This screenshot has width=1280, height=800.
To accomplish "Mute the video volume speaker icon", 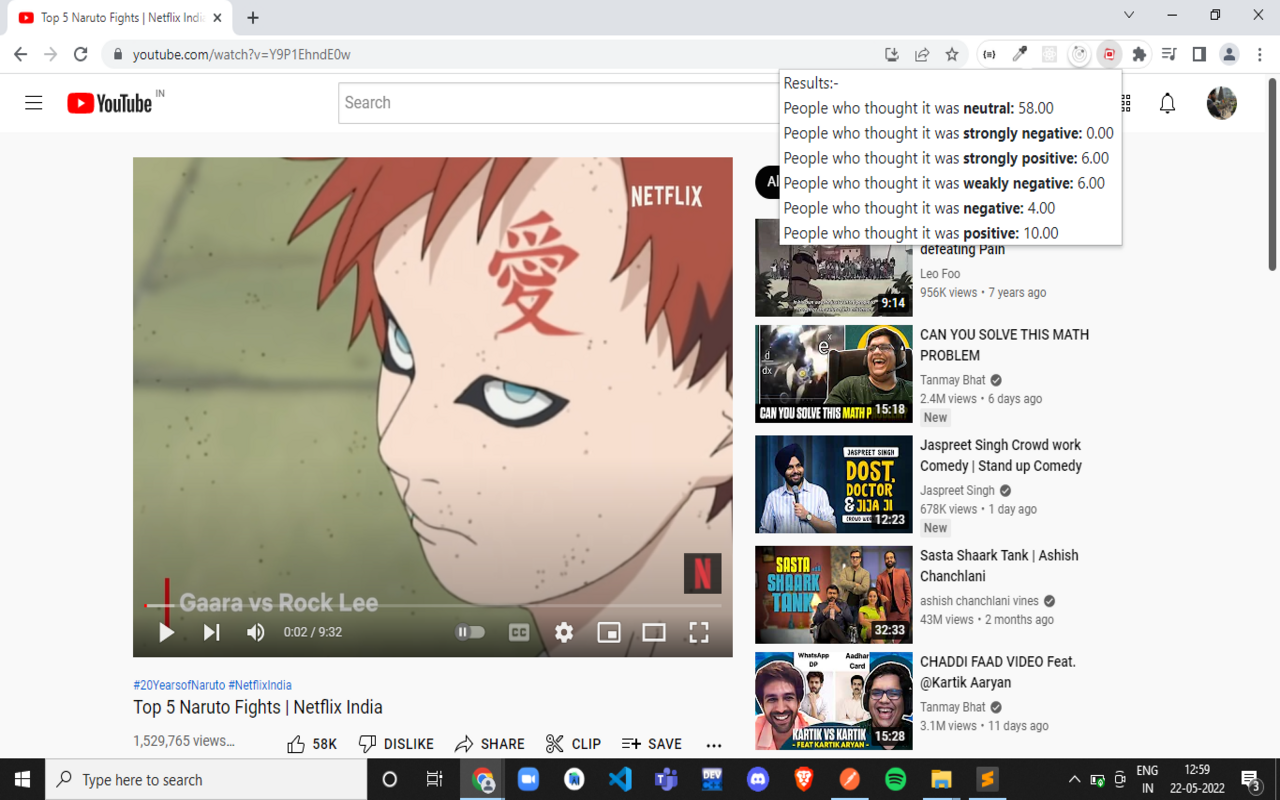I will click(x=256, y=632).
